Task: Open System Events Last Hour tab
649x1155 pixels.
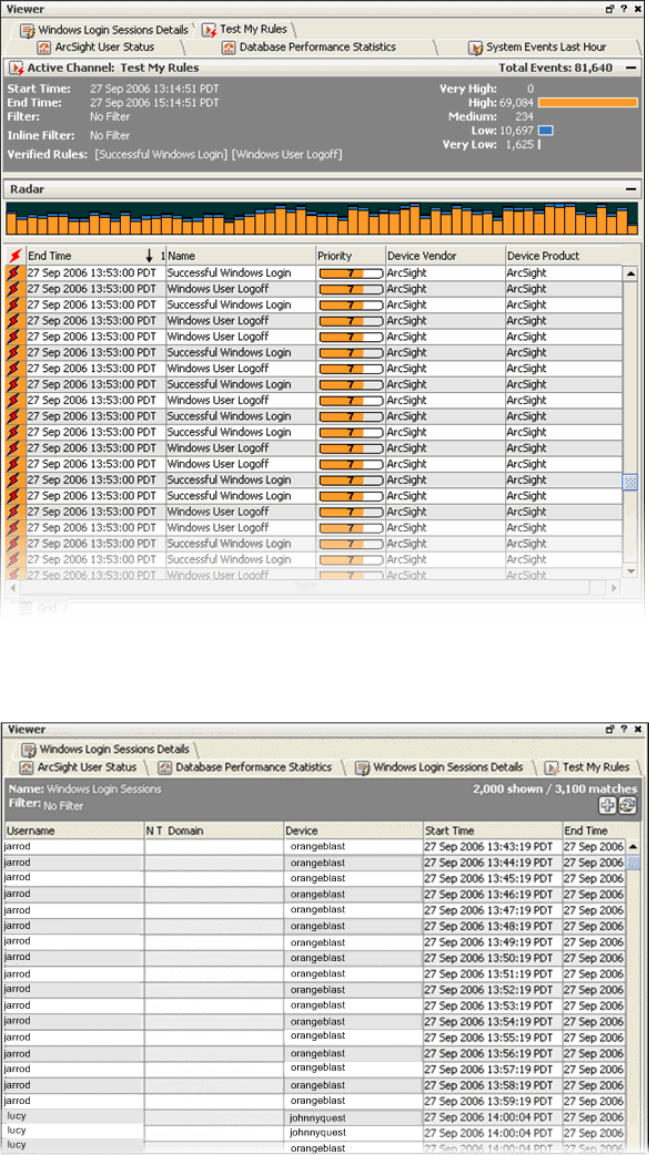Action: pyautogui.click(x=538, y=47)
